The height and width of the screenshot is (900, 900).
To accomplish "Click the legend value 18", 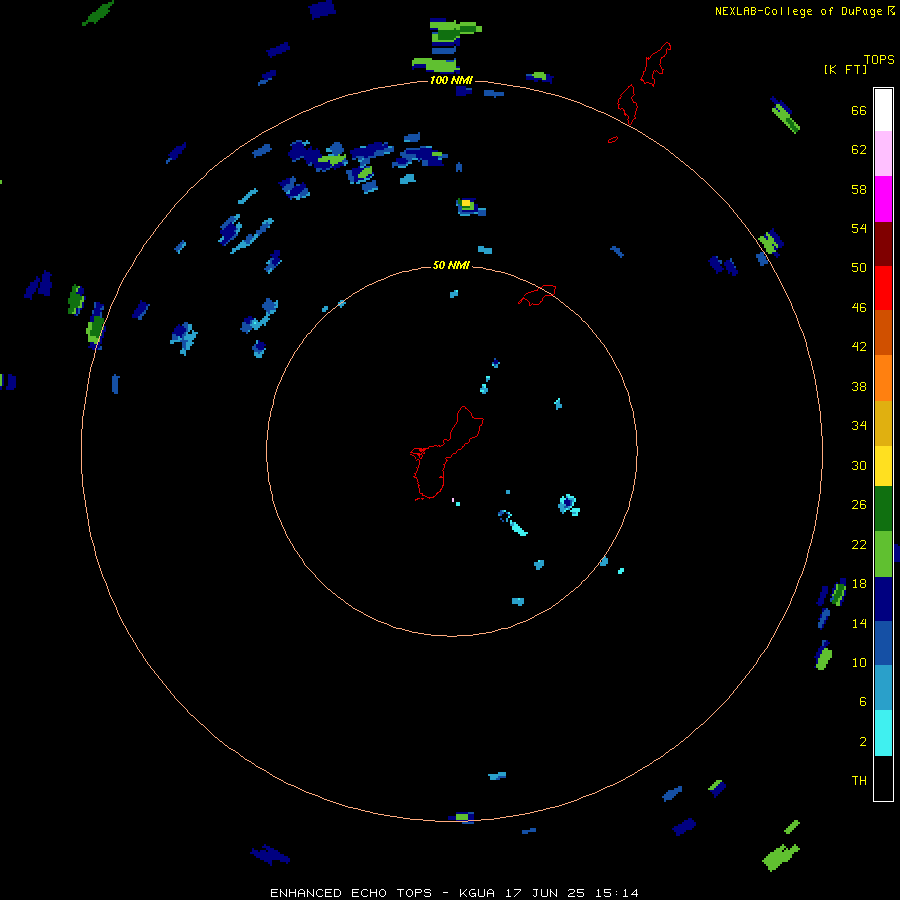I will pos(859,584).
